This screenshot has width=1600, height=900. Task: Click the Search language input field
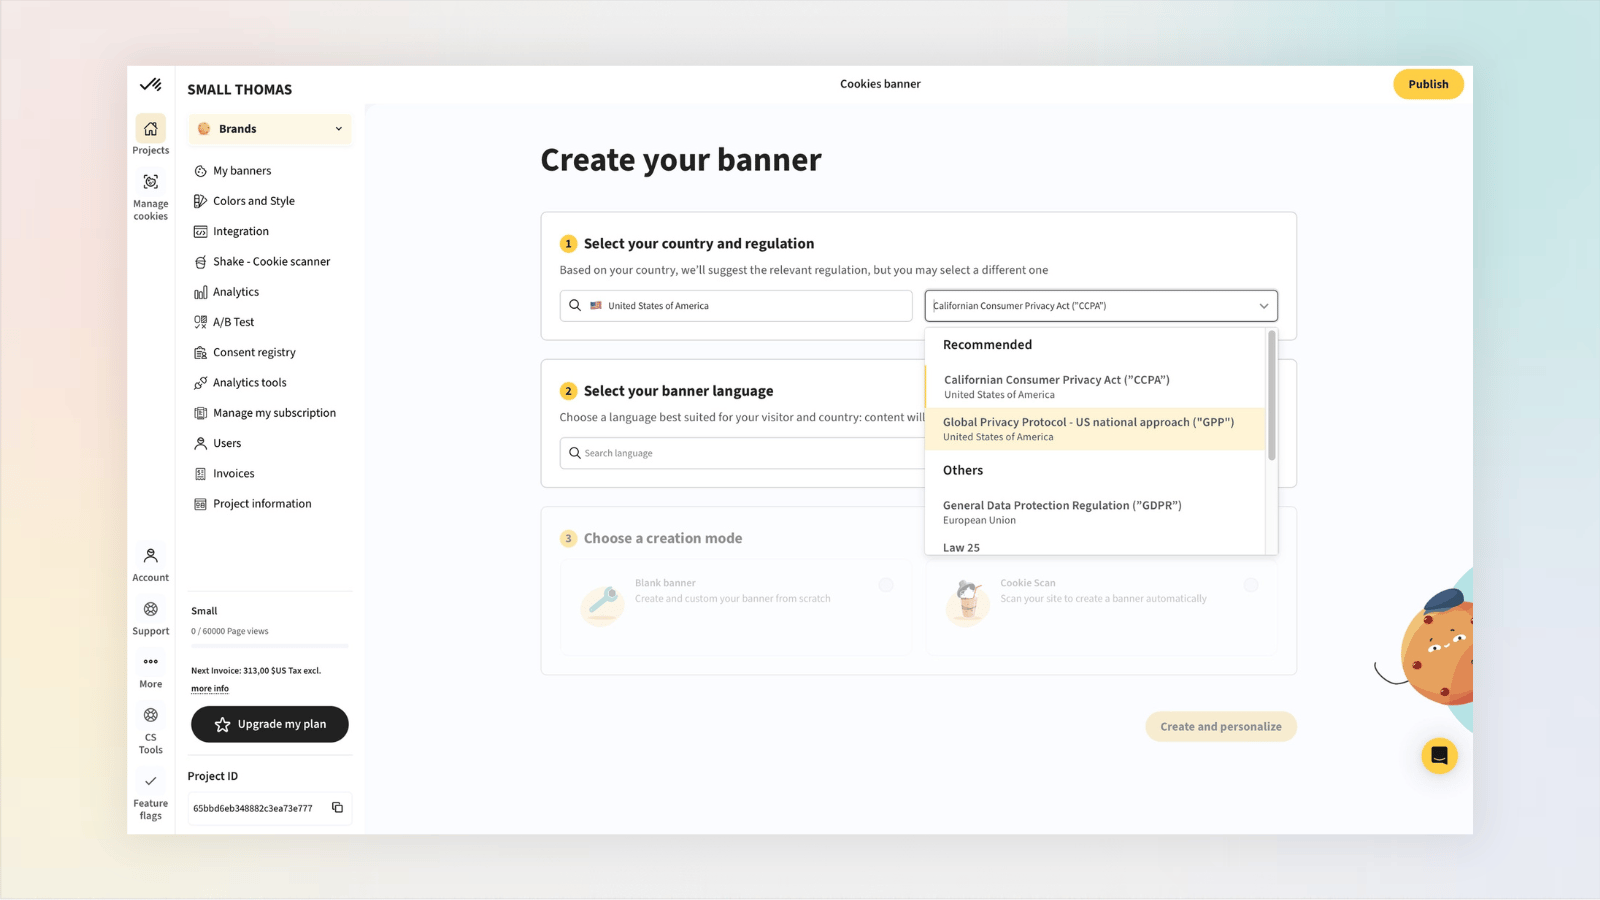coord(742,453)
